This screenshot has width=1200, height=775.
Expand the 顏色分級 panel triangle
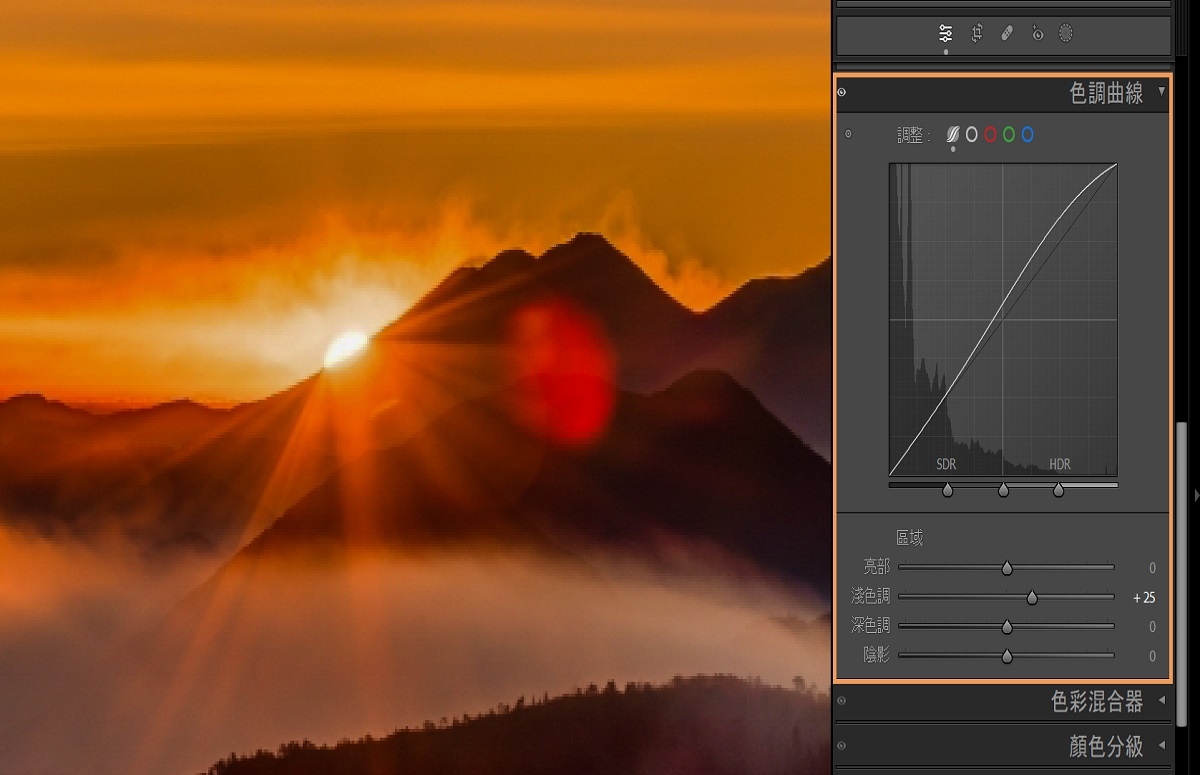point(1161,745)
